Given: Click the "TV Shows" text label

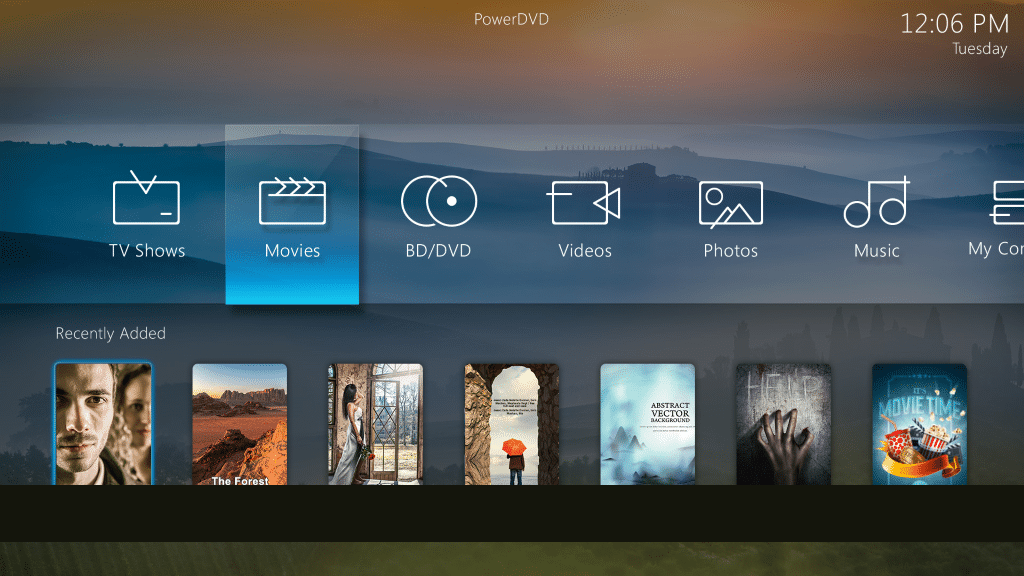Looking at the screenshot, I should 147,251.
